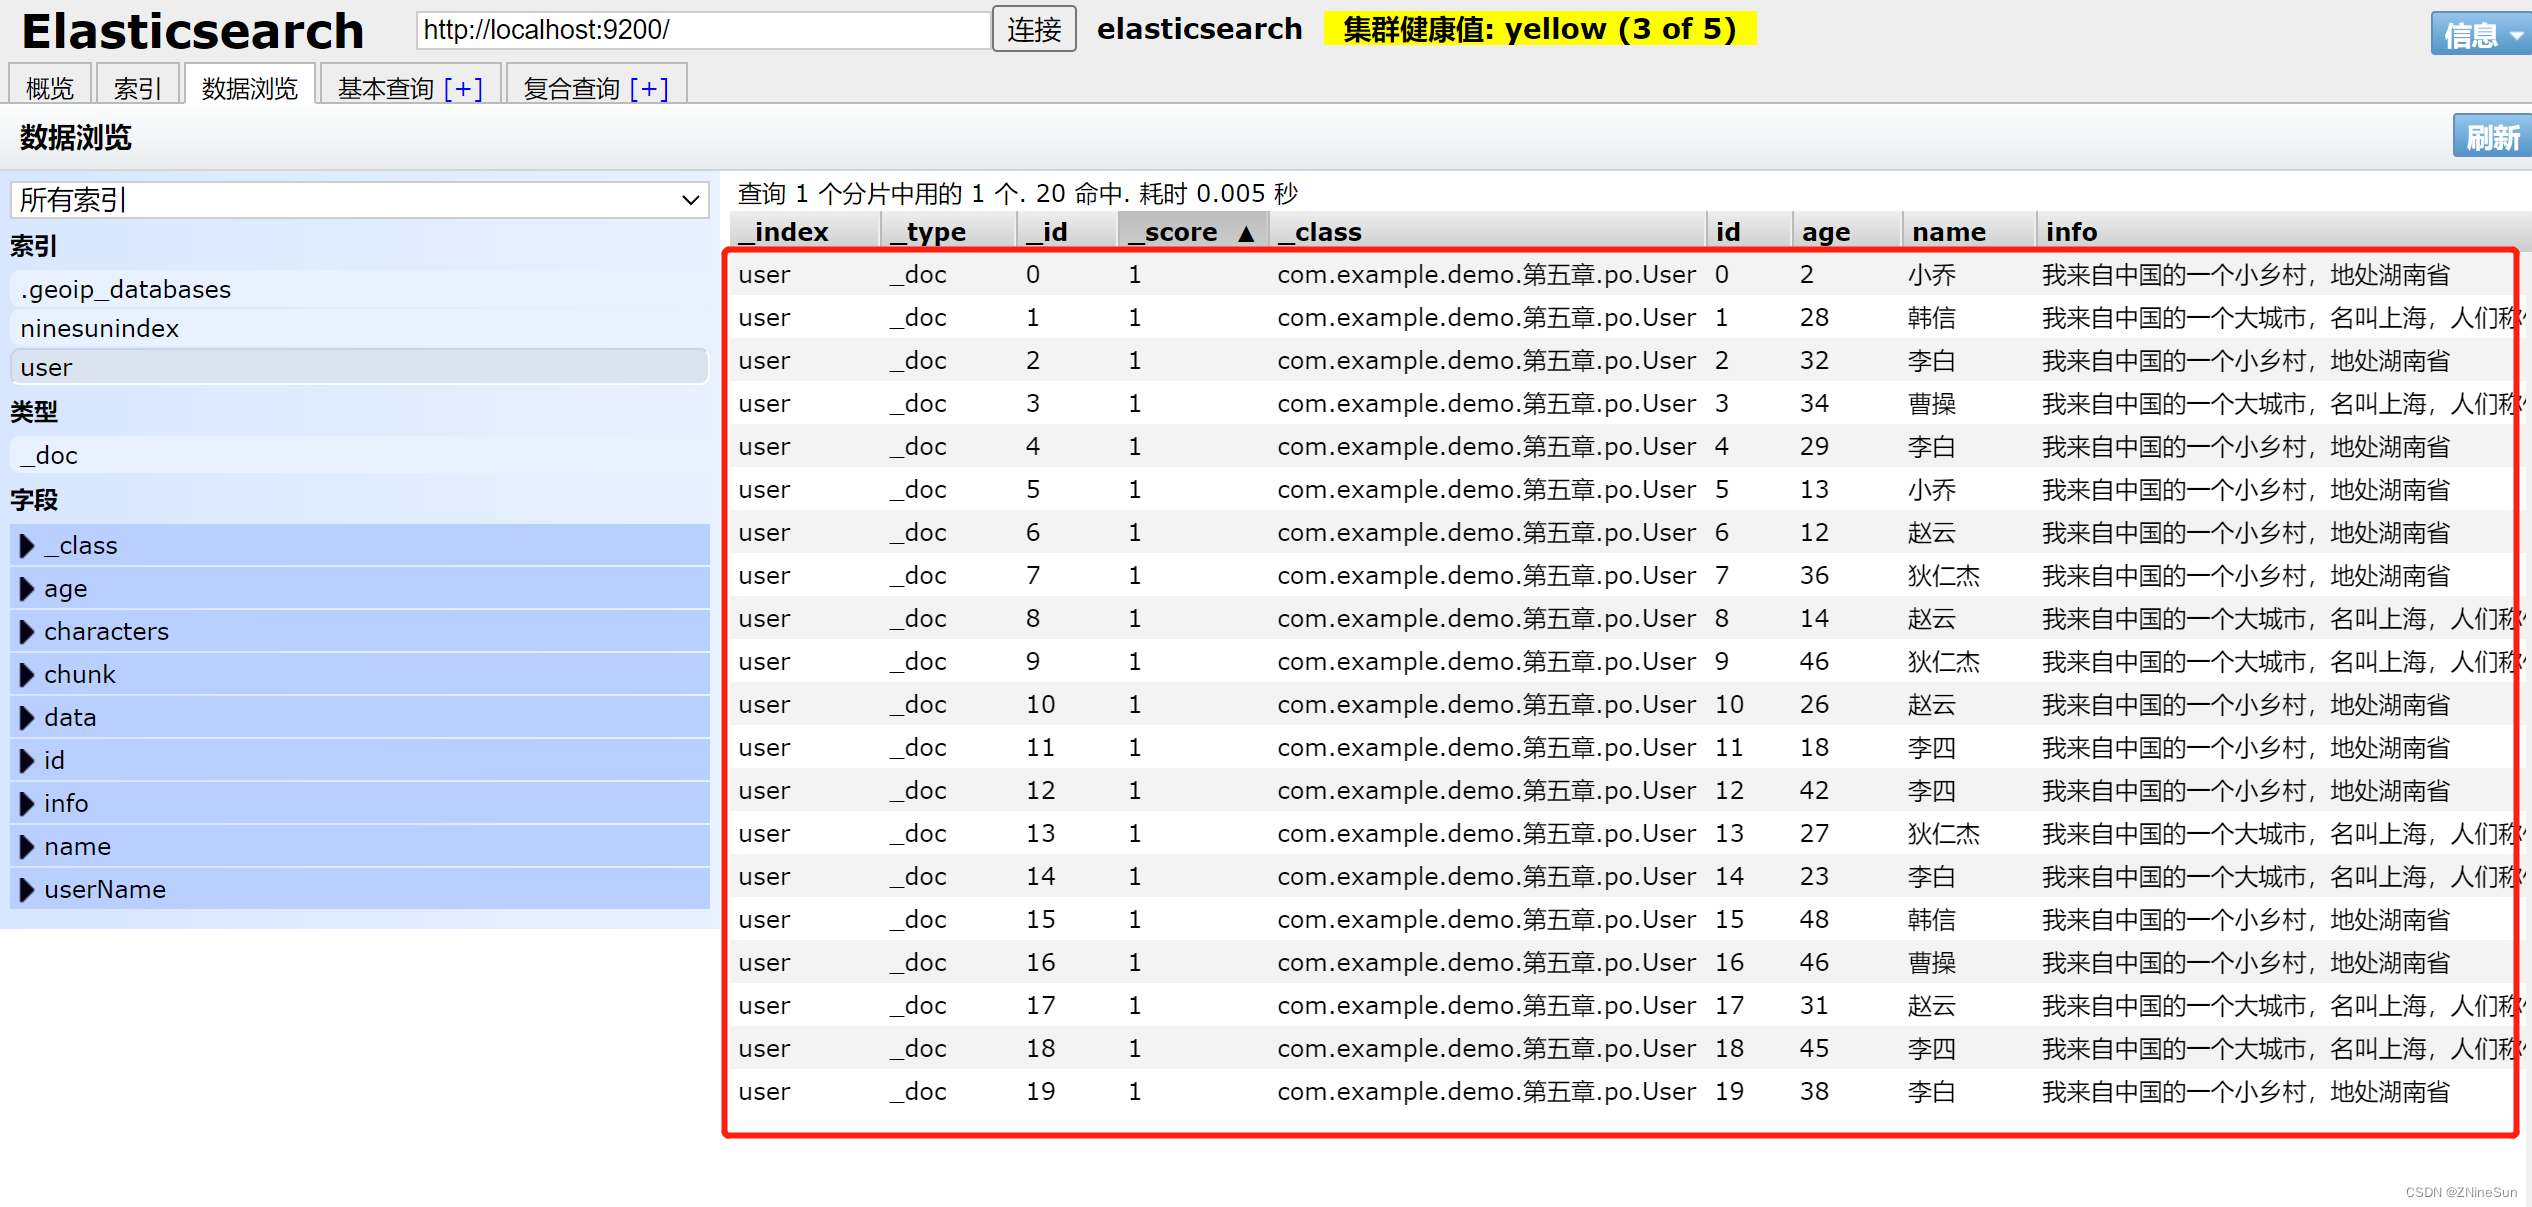Click the [+] beside 复合查询
This screenshot has width=2532, height=1207.
(x=649, y=89)
